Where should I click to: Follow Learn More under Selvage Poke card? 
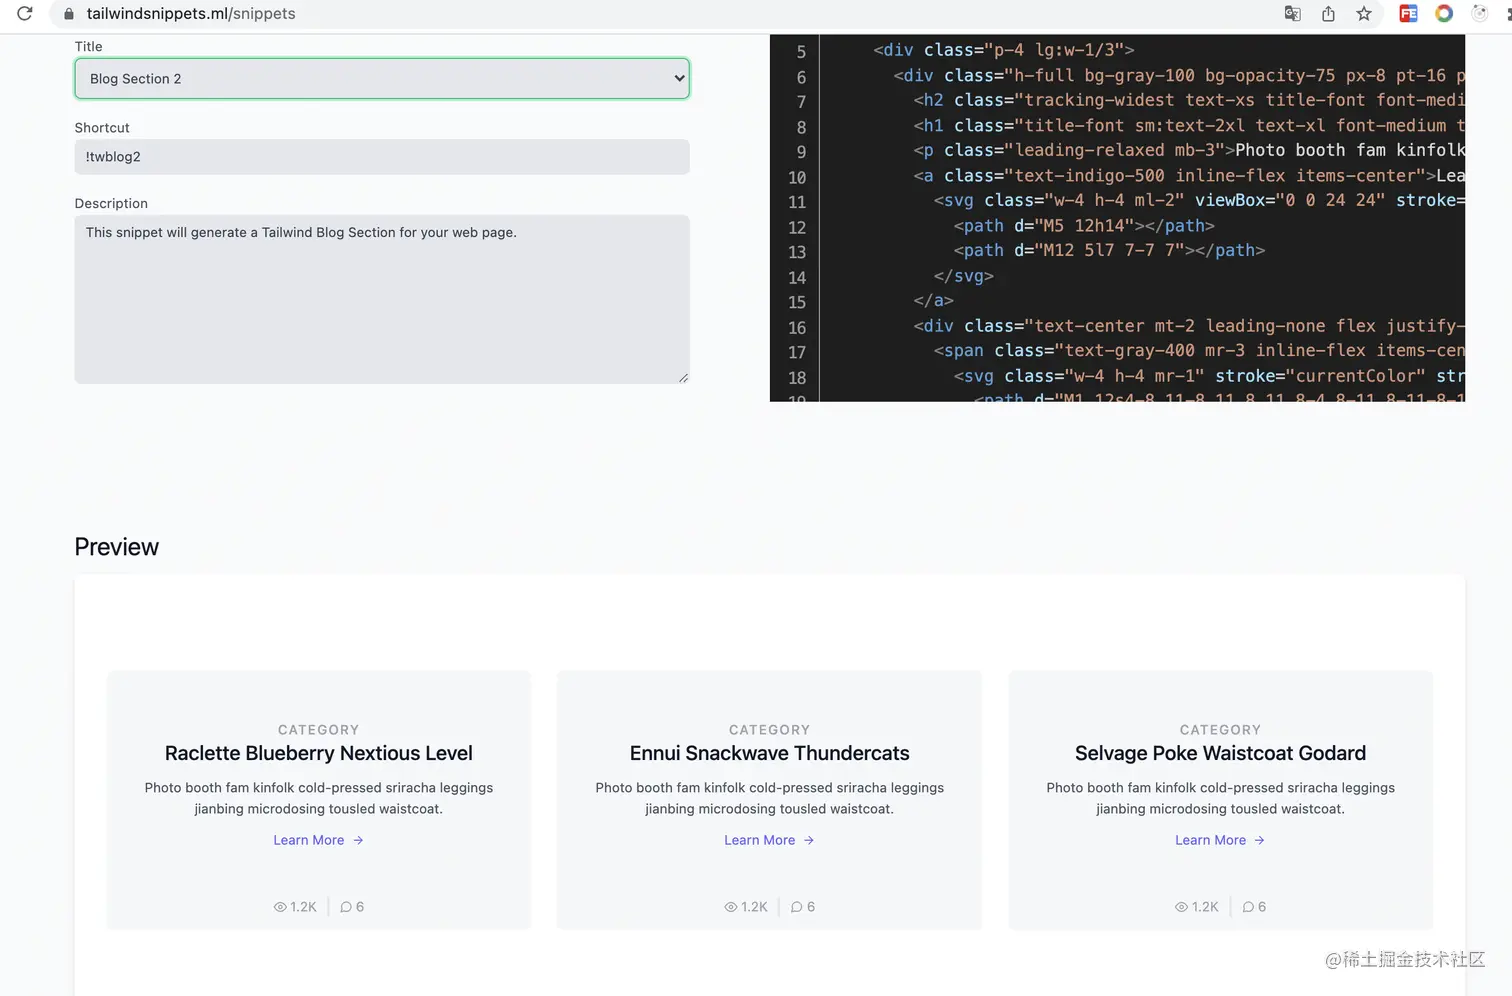coord(1211,840)
